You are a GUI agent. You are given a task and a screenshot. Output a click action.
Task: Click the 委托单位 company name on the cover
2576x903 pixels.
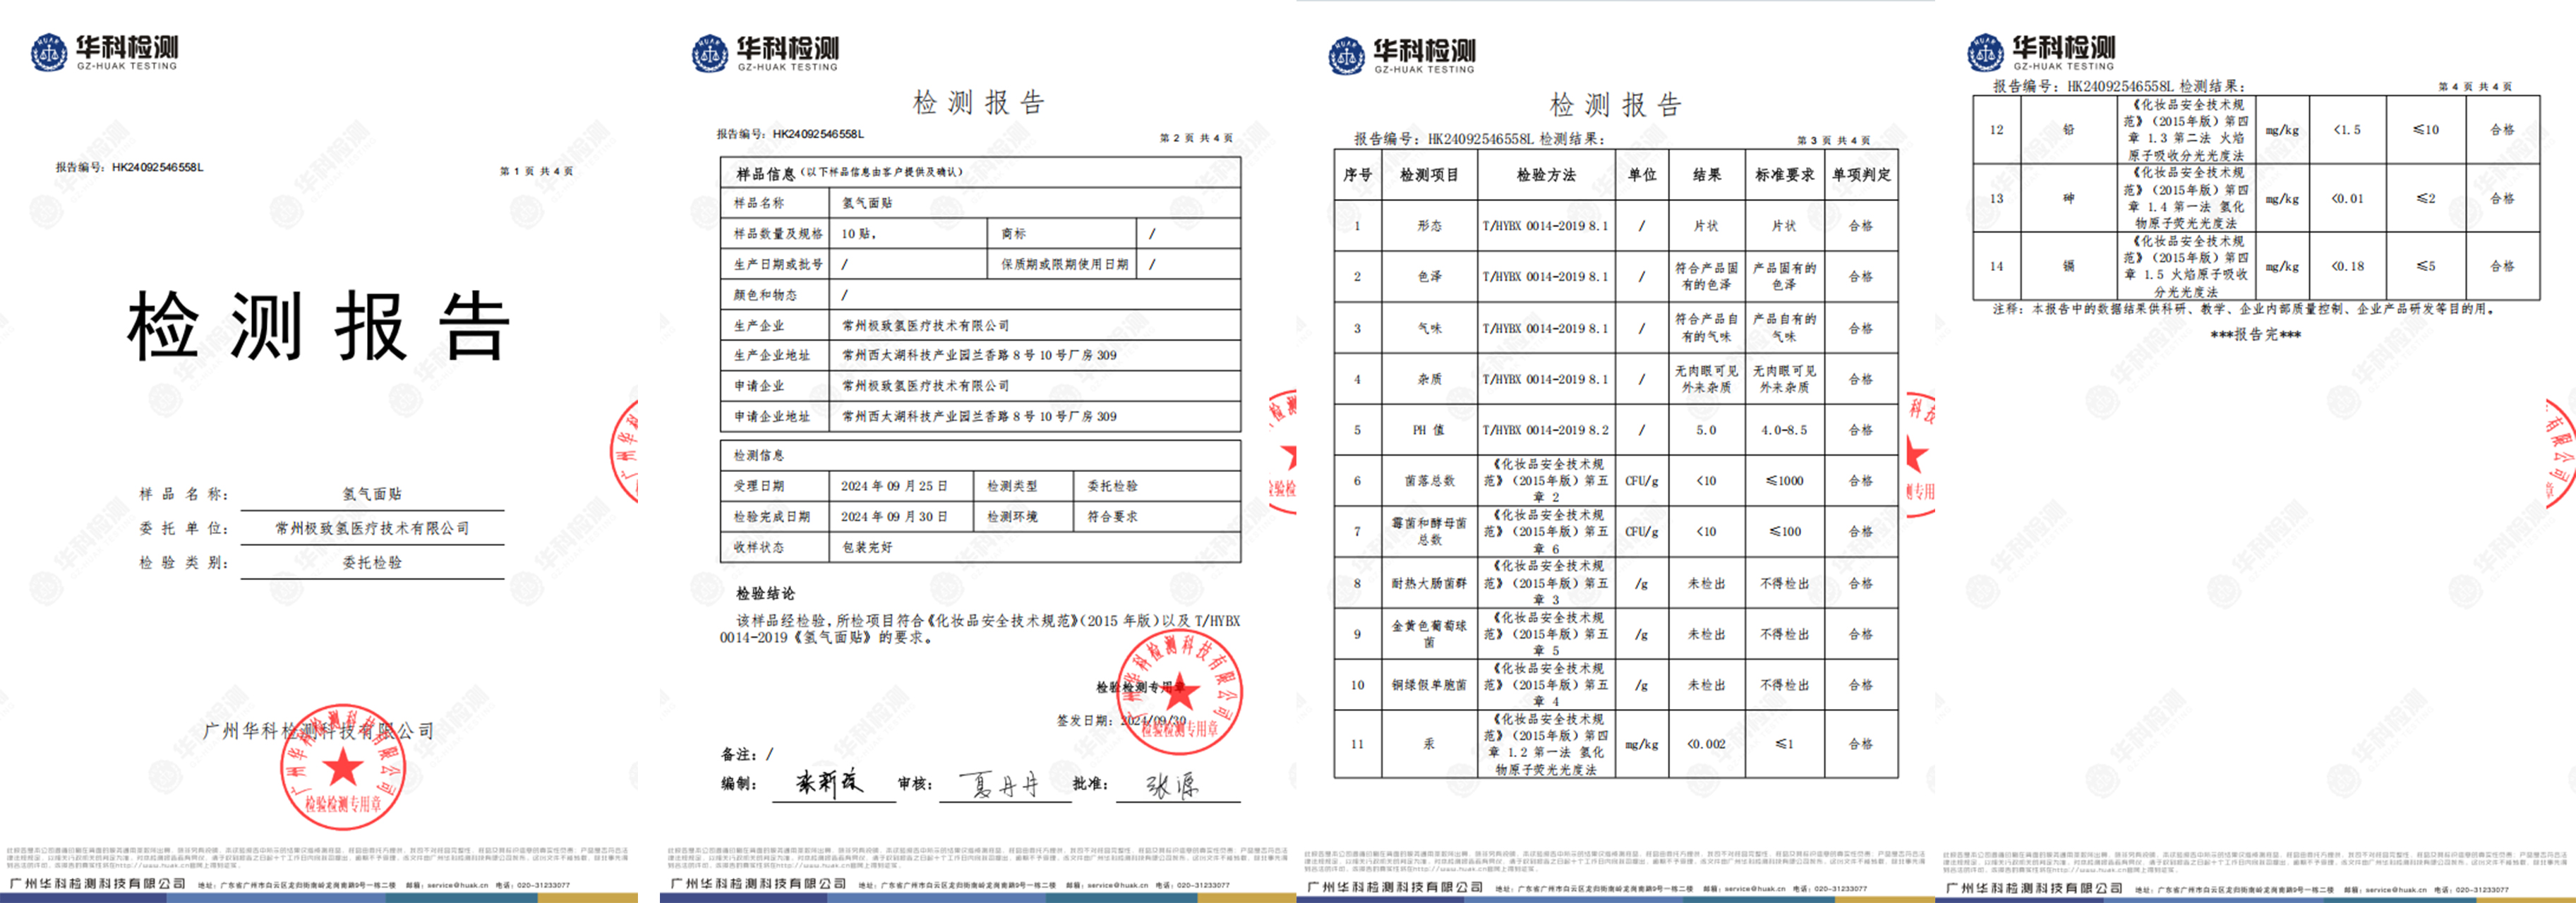[x=372, y=528]
